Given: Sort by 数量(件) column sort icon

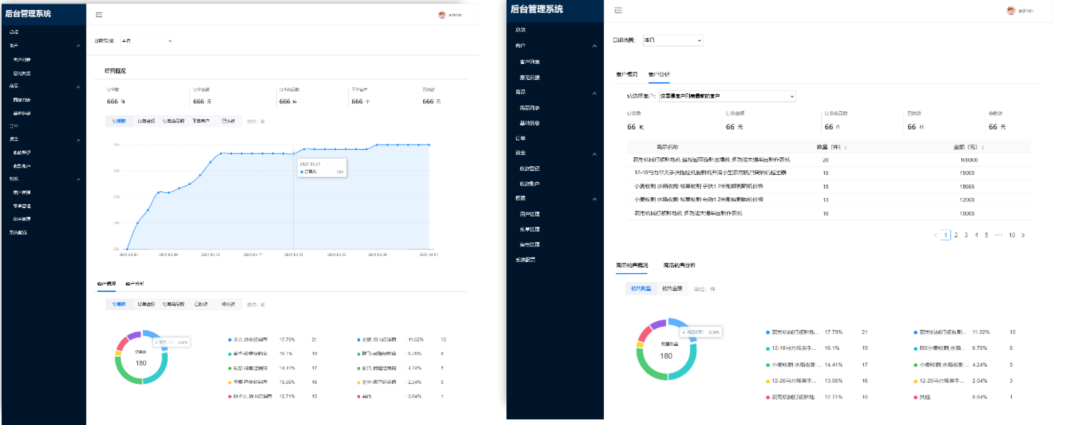Looking at the screenshot, I should click(x=846, y=147).
